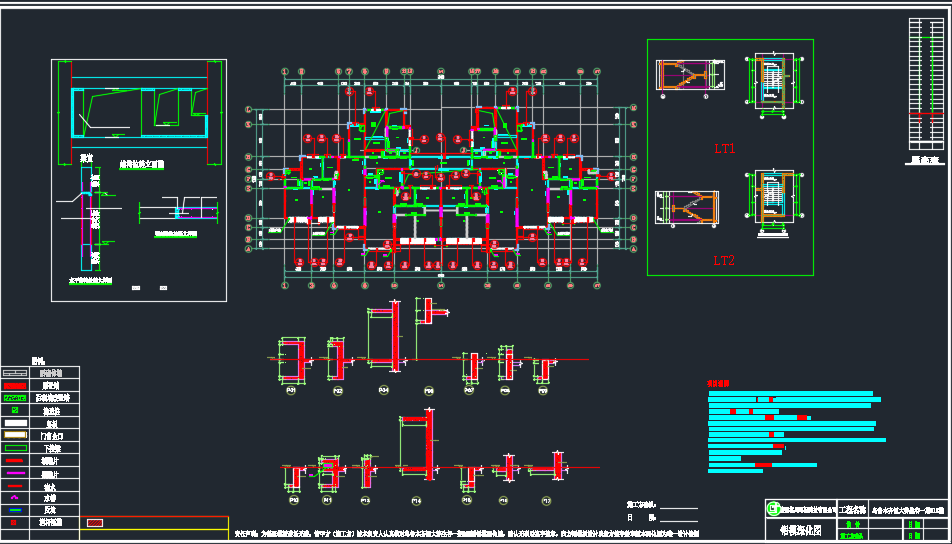This screenshot has height=544, width=952.
Task: Click the green company logo in title block
Action: 774,509
